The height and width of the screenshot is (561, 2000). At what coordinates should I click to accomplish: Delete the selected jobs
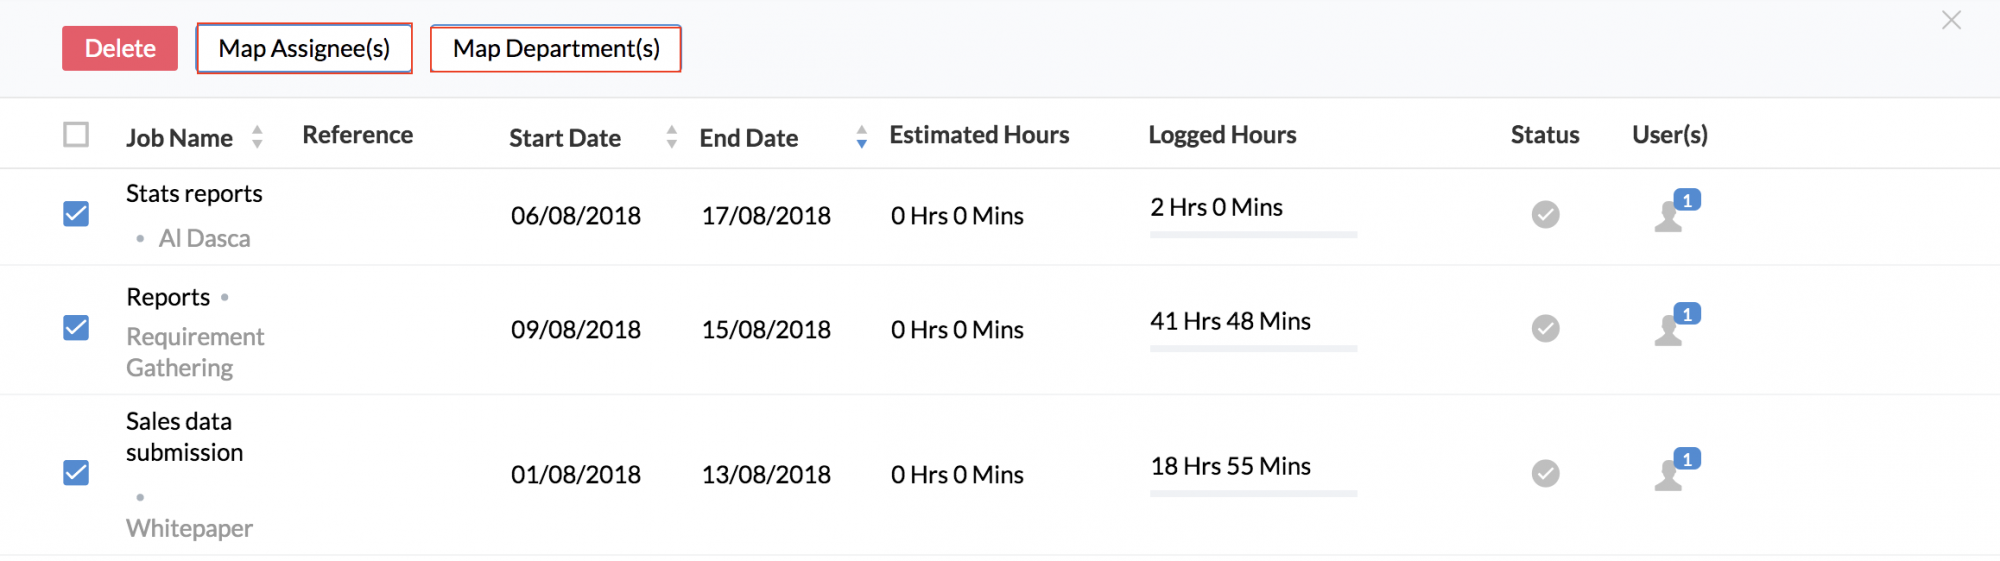pos(120,48)
